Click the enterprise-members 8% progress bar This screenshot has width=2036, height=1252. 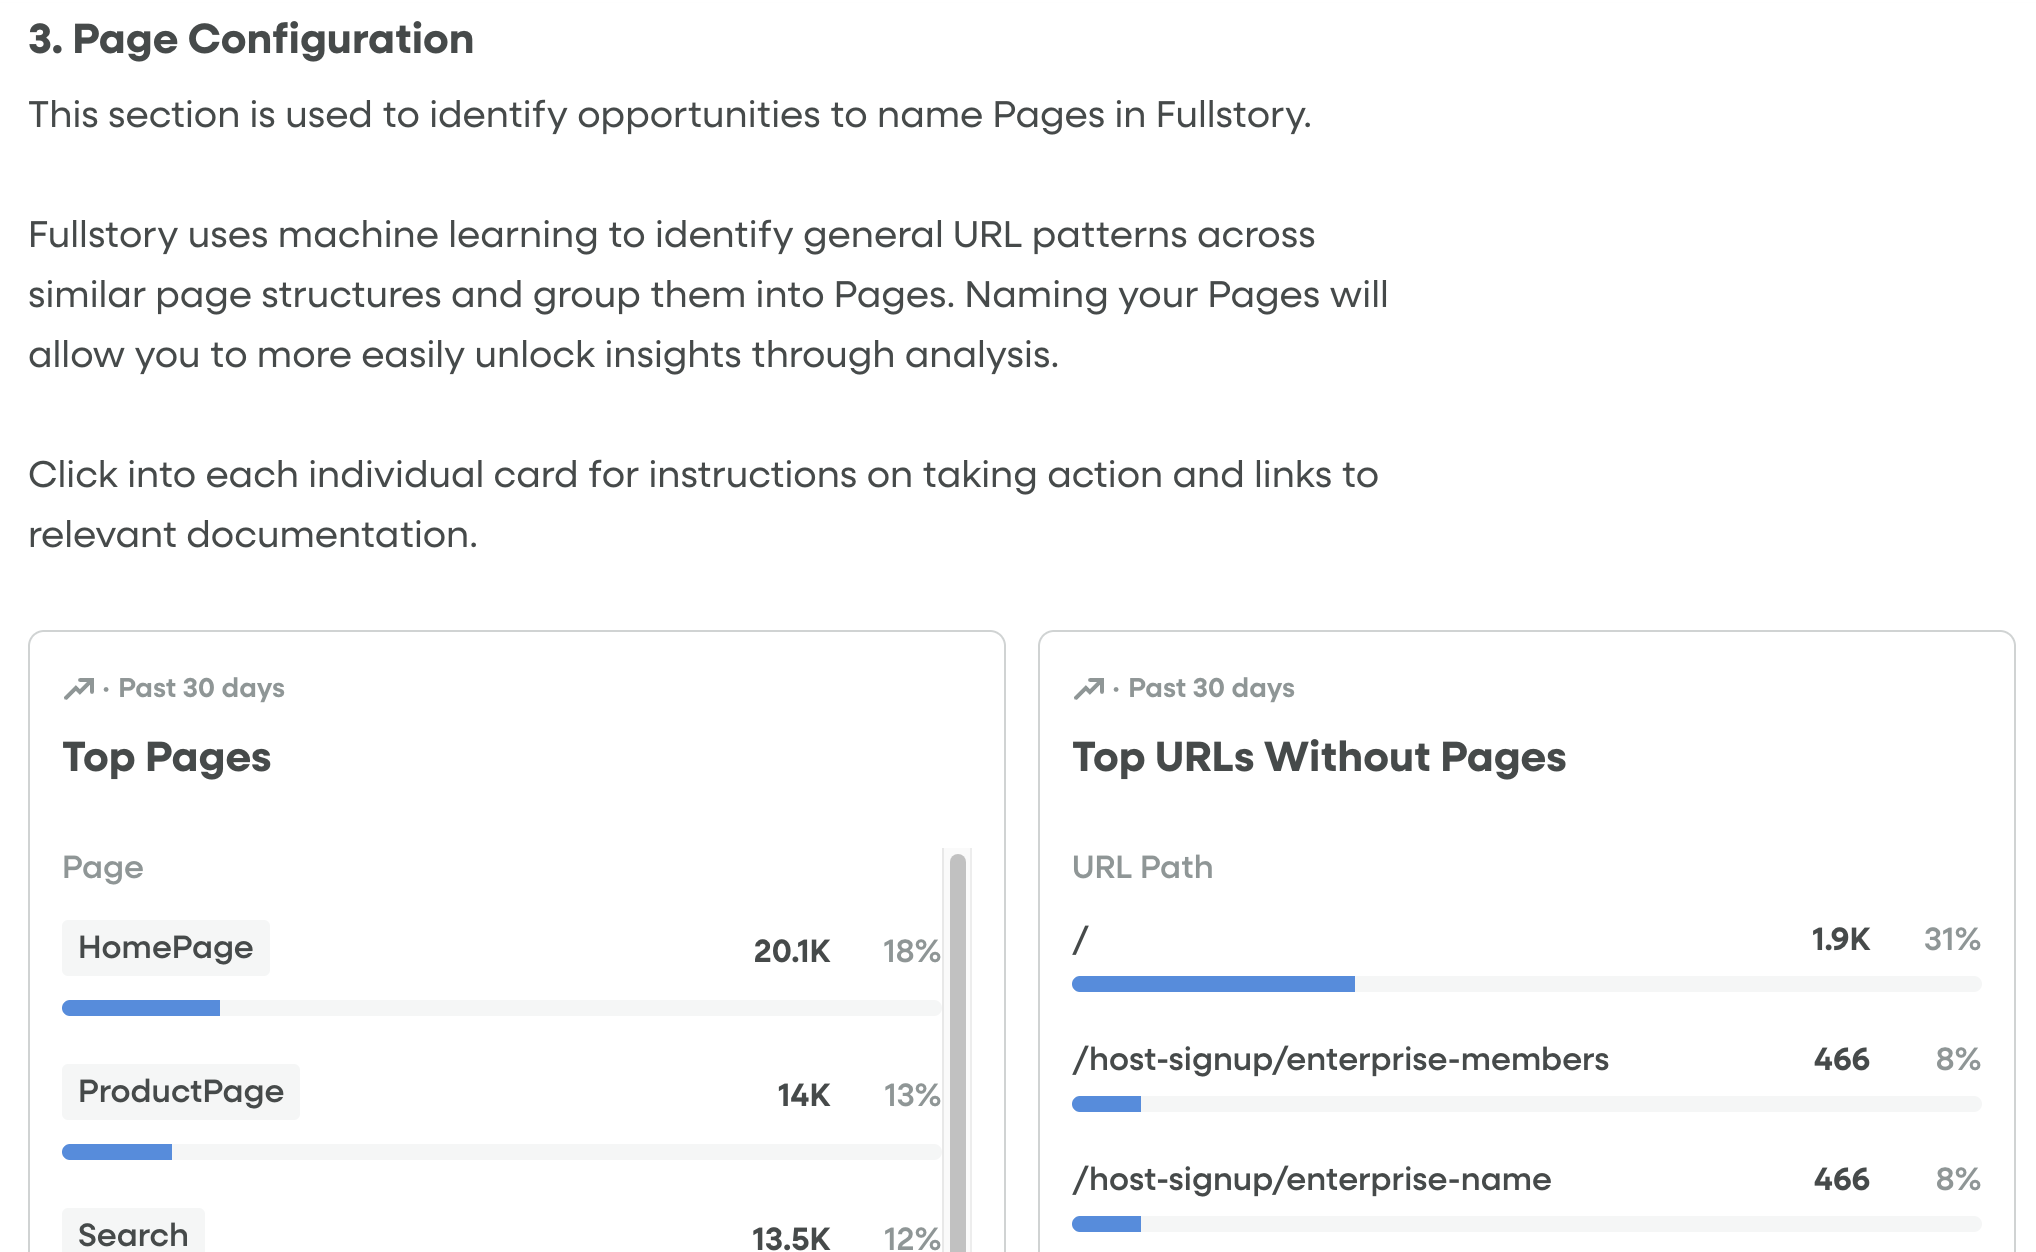point(1106,1104)
